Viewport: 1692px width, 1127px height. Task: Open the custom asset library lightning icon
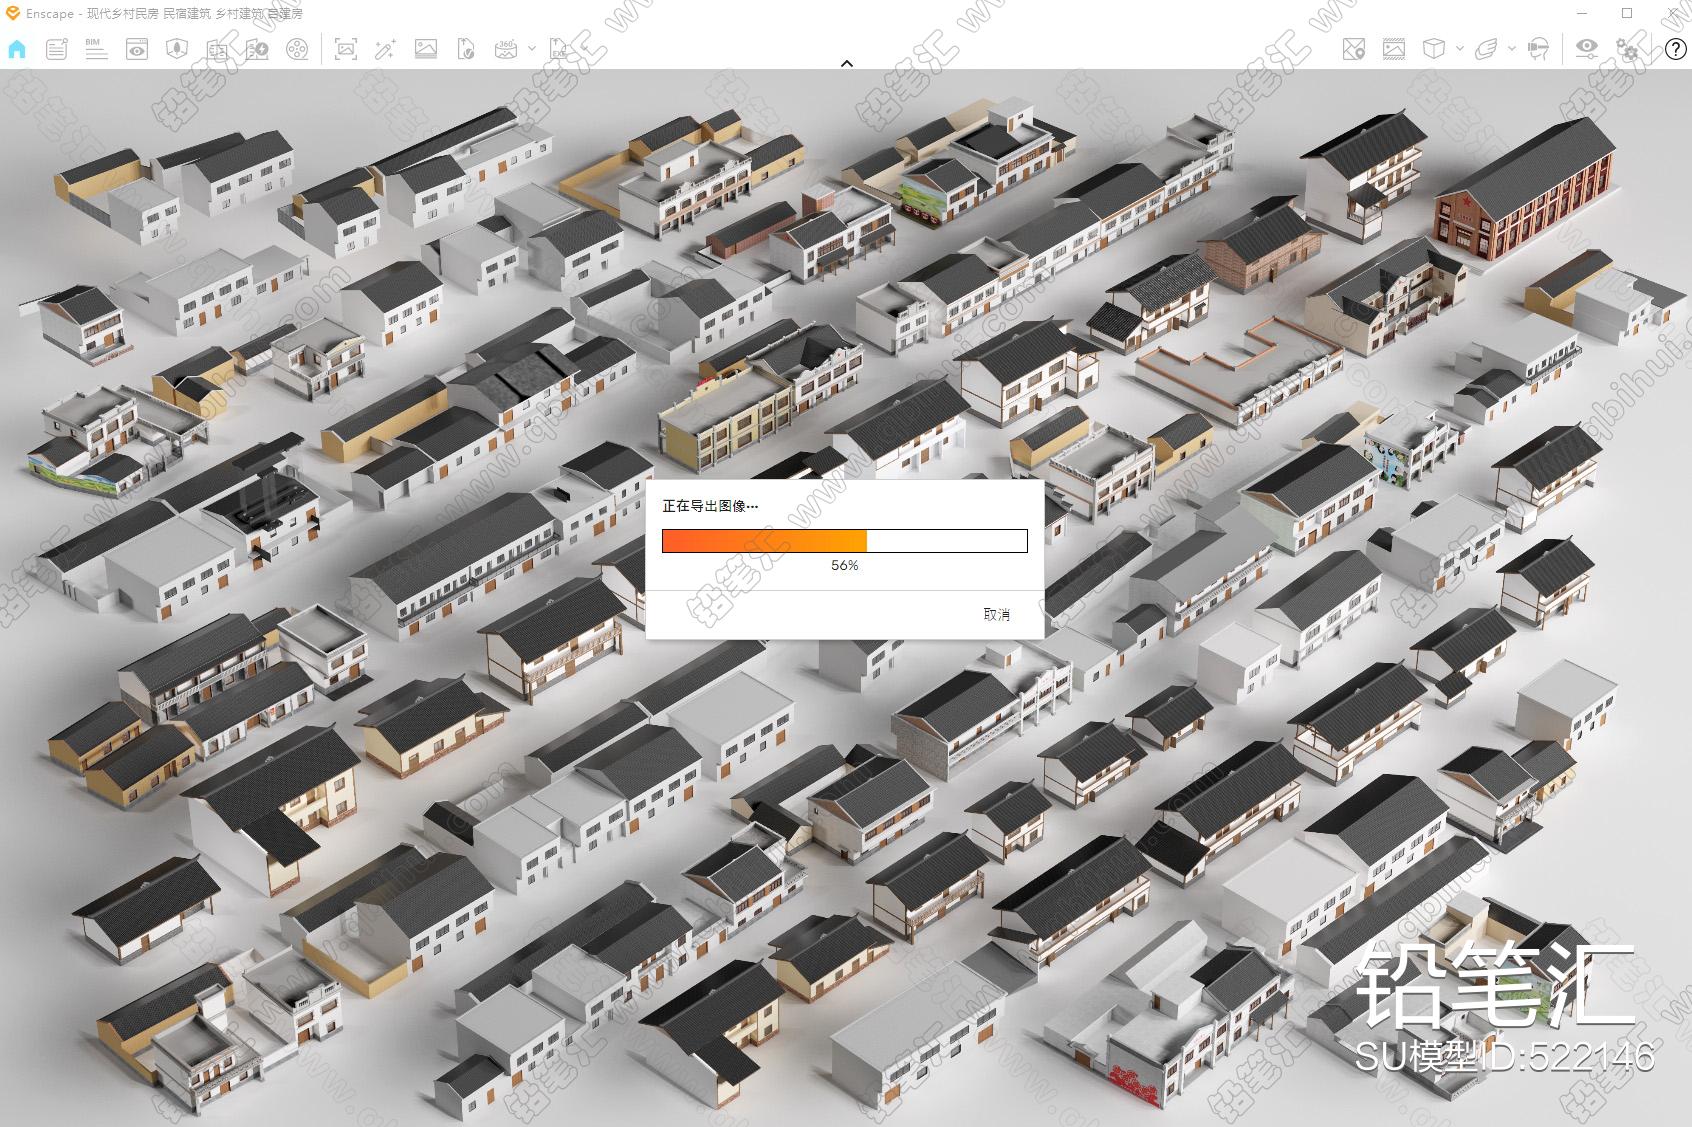(257, 48)
